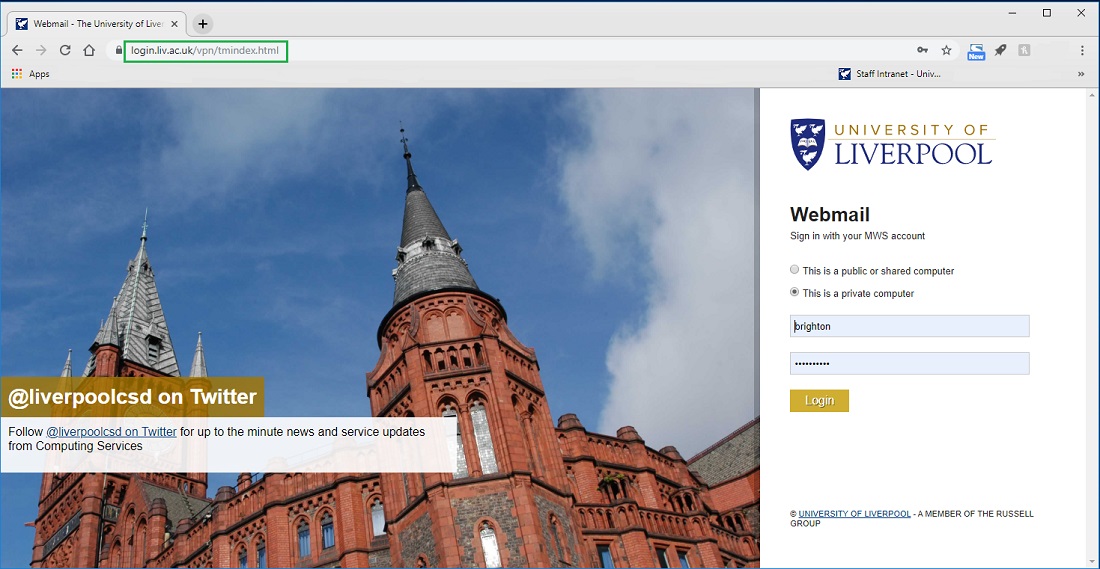
Task: Click the rocket extension icon
Action: pyautogui.click(x=1000, y=51)
